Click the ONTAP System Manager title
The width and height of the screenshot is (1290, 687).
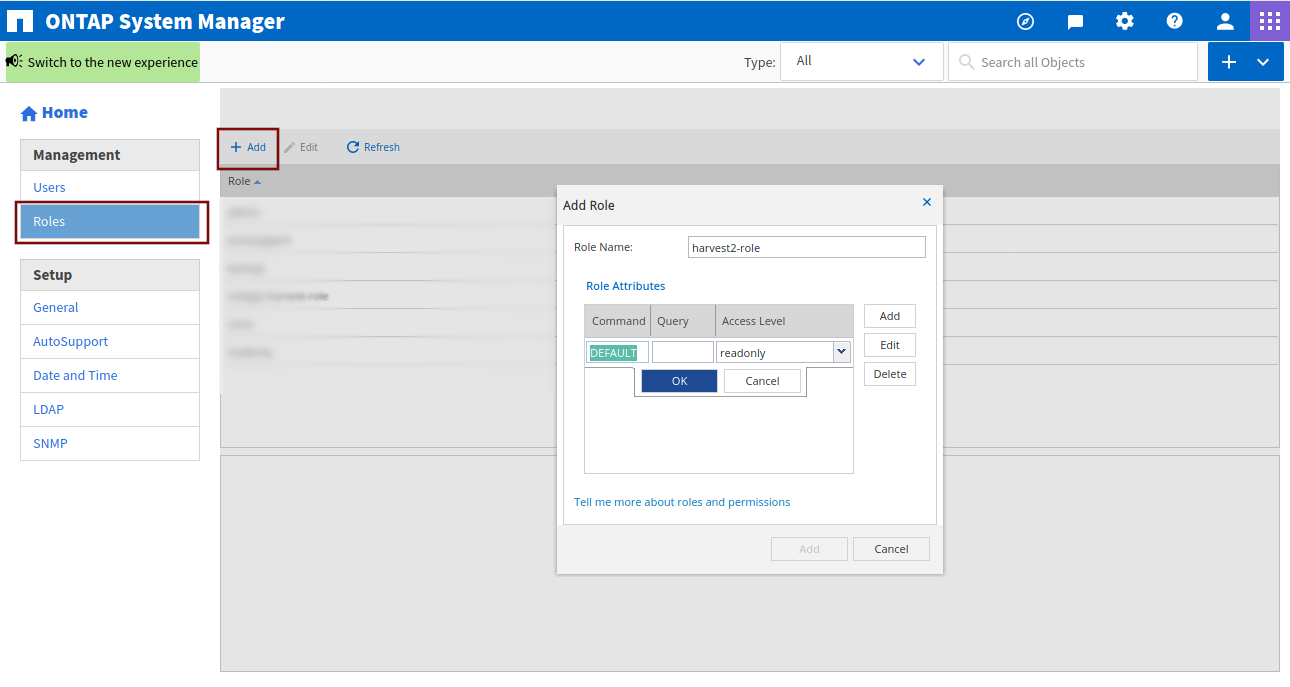point(165,21)
